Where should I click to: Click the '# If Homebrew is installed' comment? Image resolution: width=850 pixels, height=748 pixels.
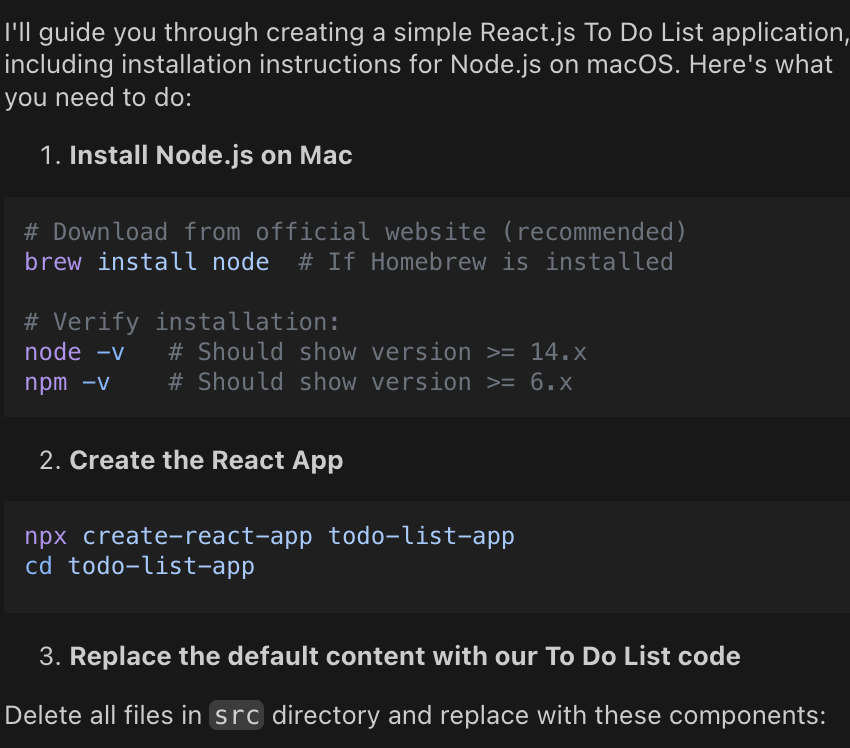click(x=486, y=262)
